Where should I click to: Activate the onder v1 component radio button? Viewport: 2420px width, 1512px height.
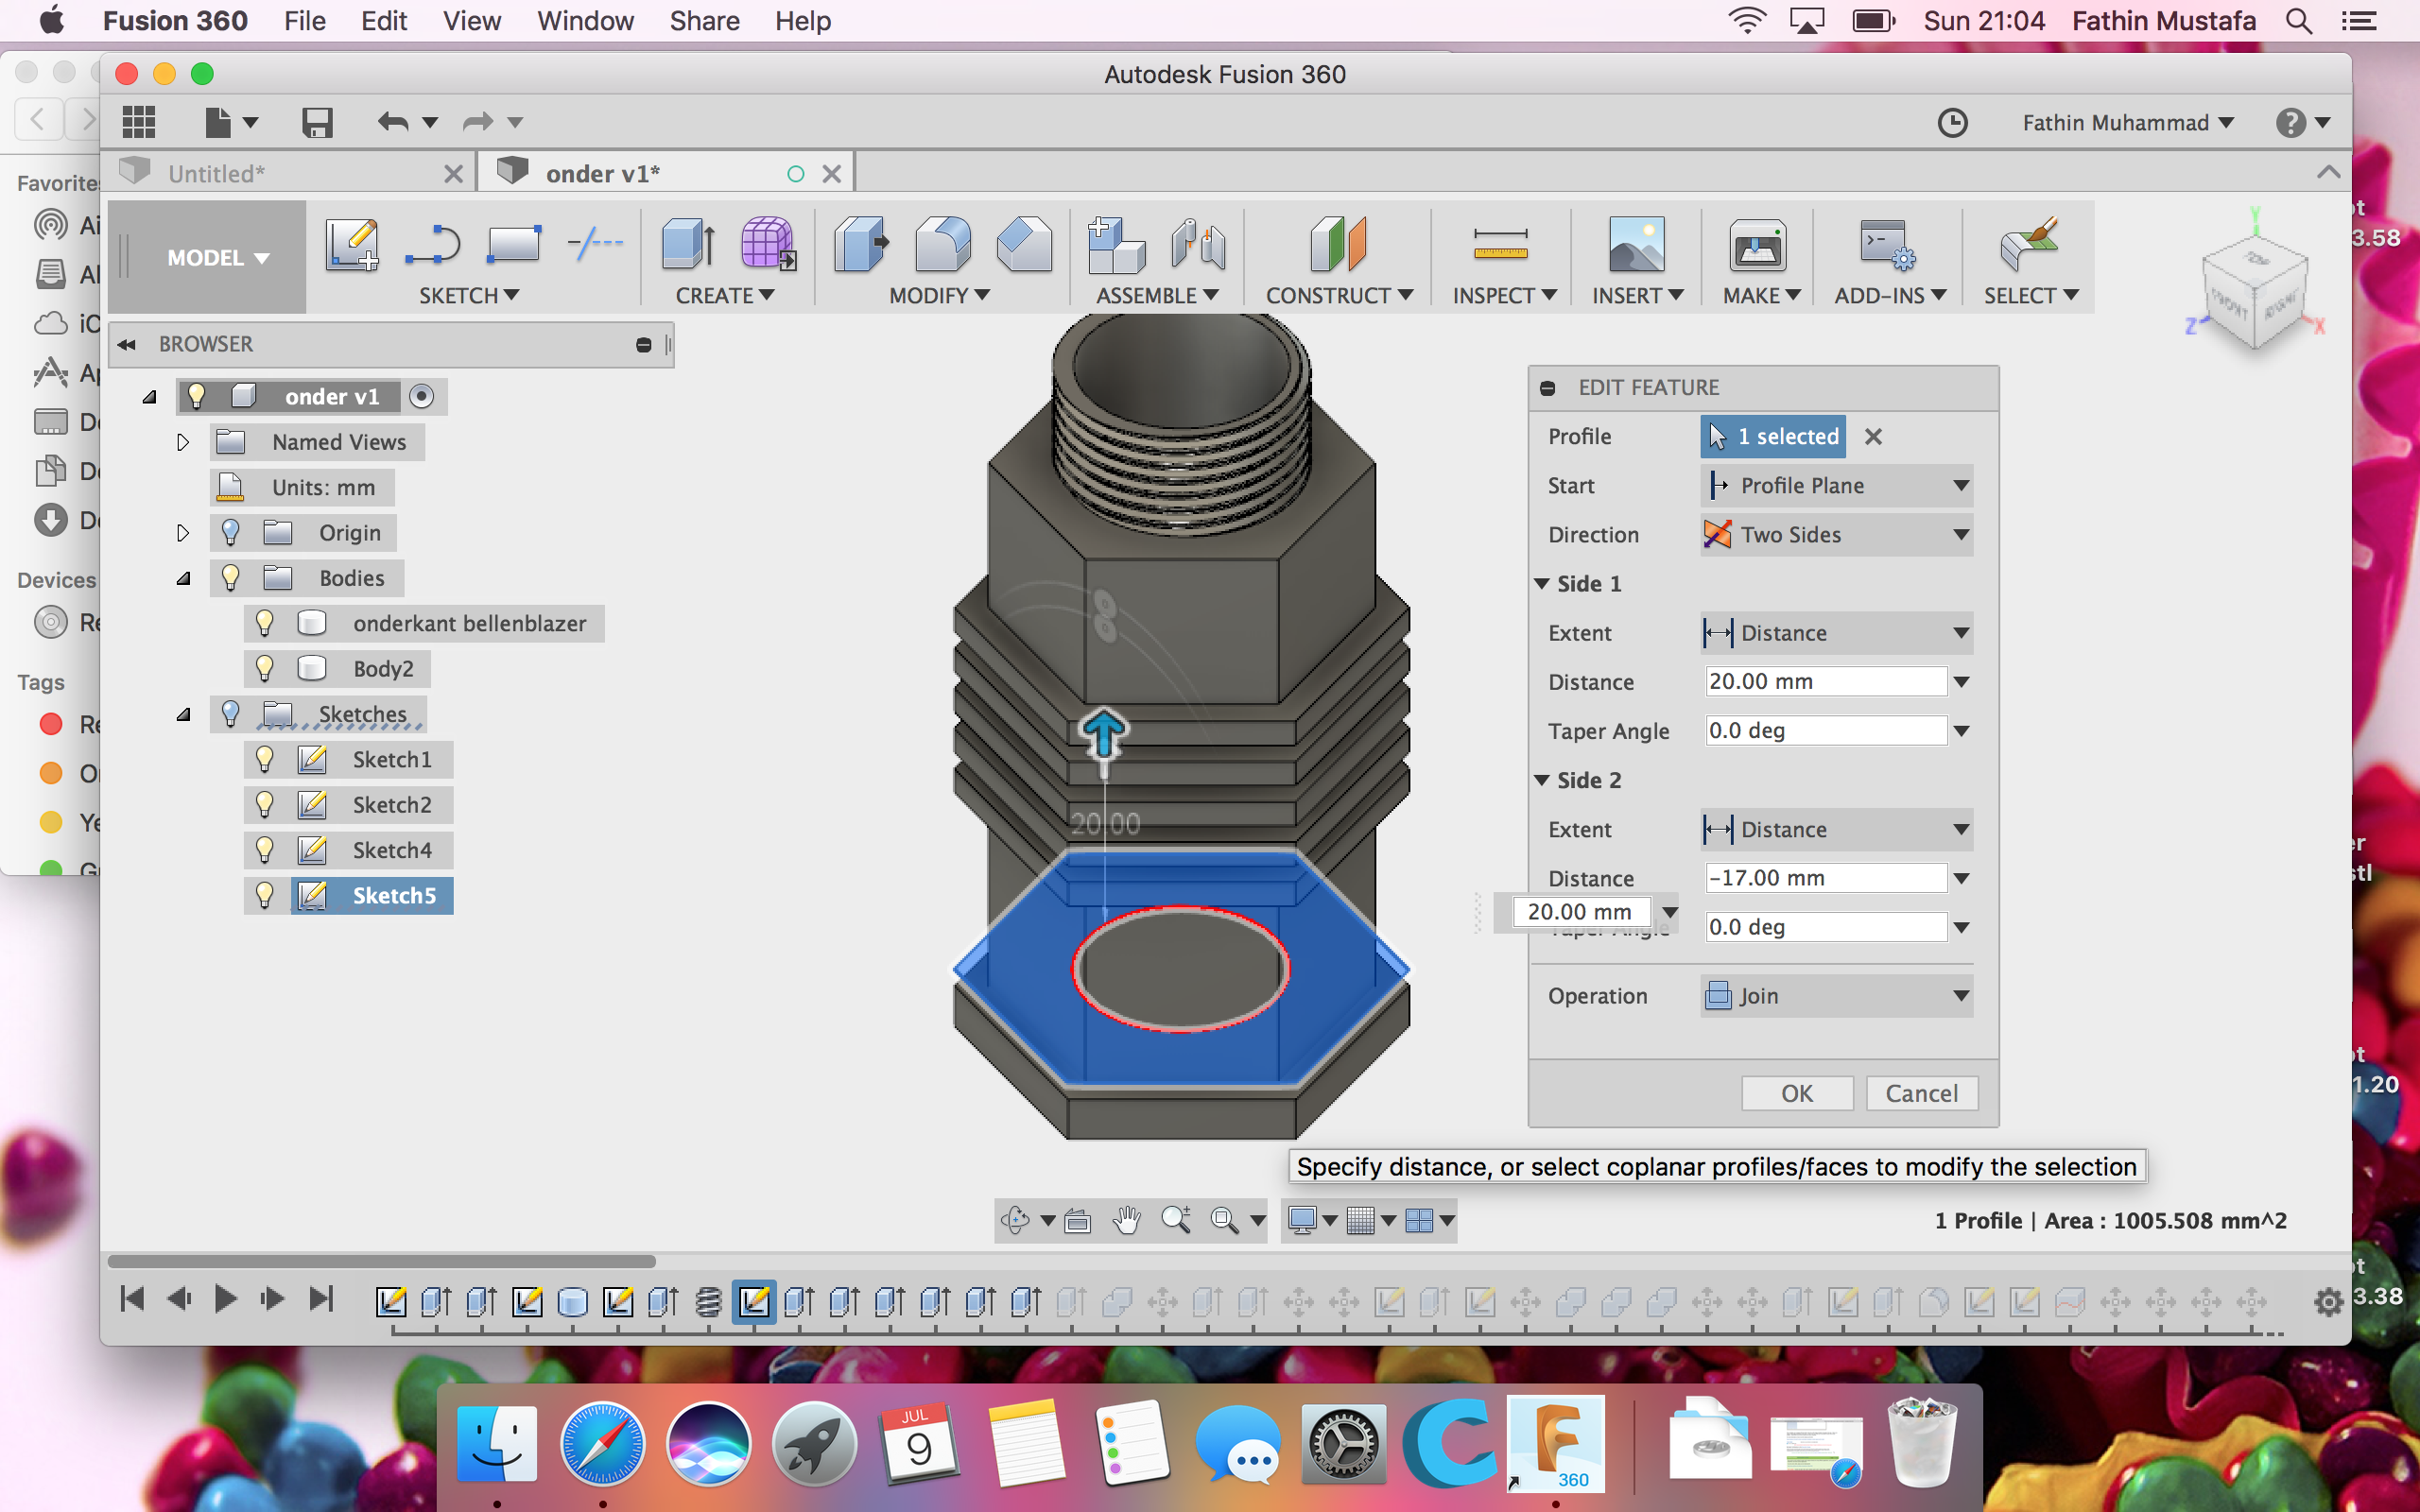click(422, 397)
